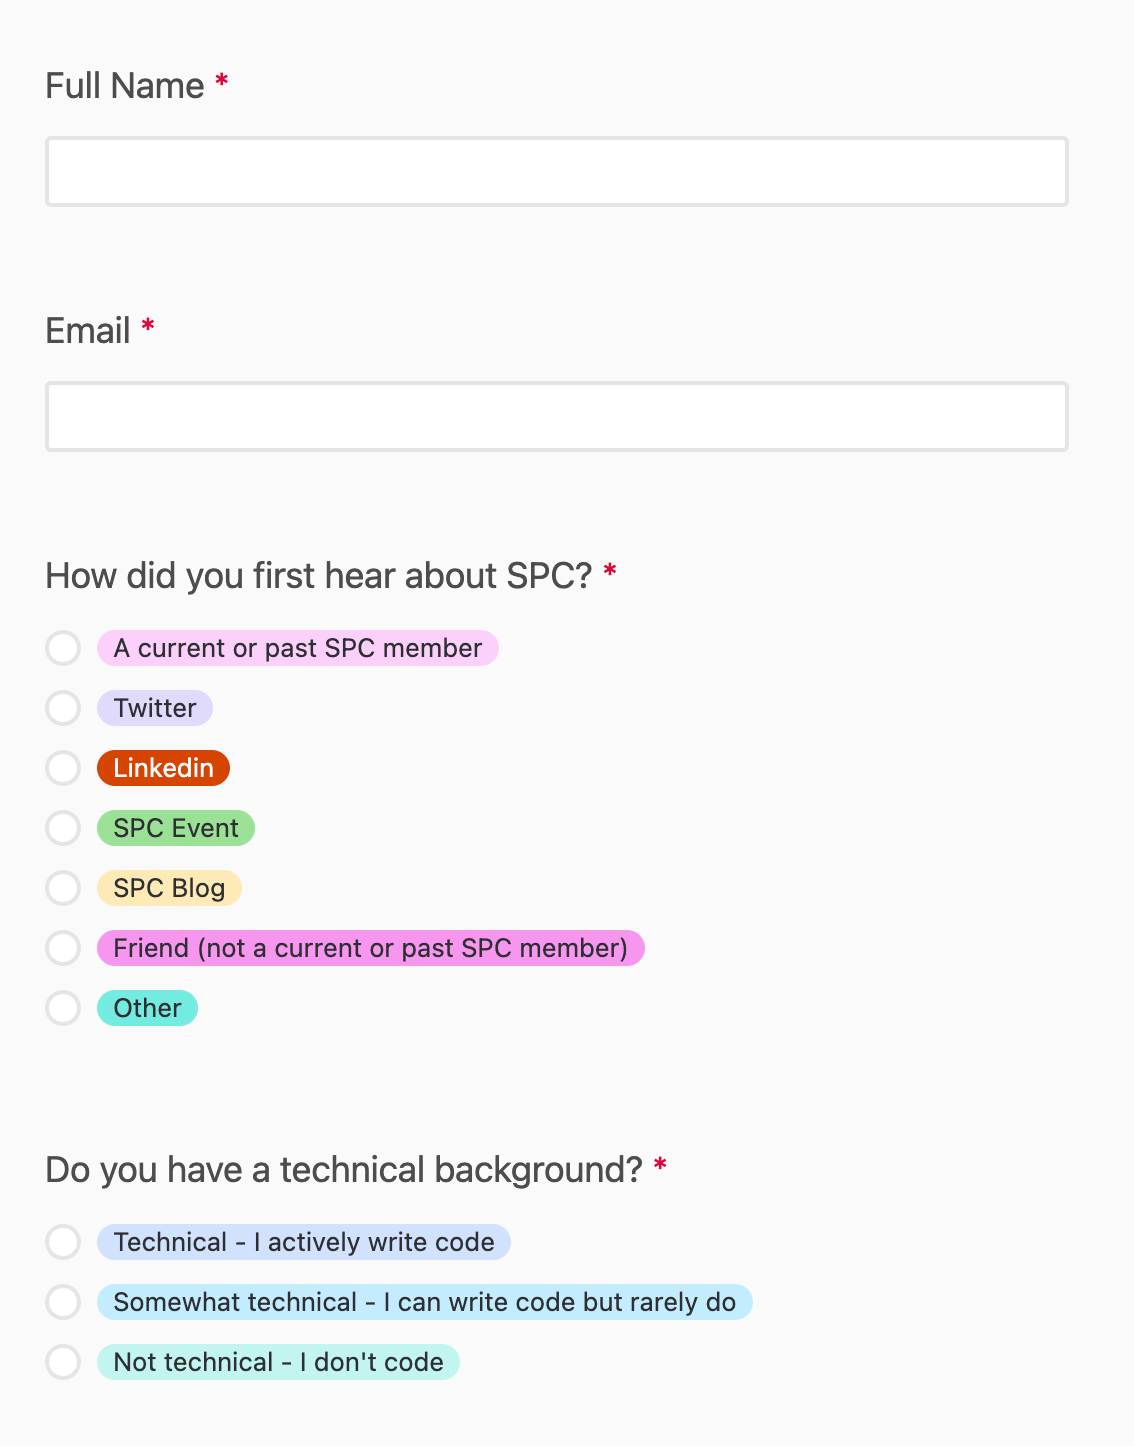Pick the SPC Blog radio button
Viewport: 1134px width, 1446px height.
click(63, 888)
